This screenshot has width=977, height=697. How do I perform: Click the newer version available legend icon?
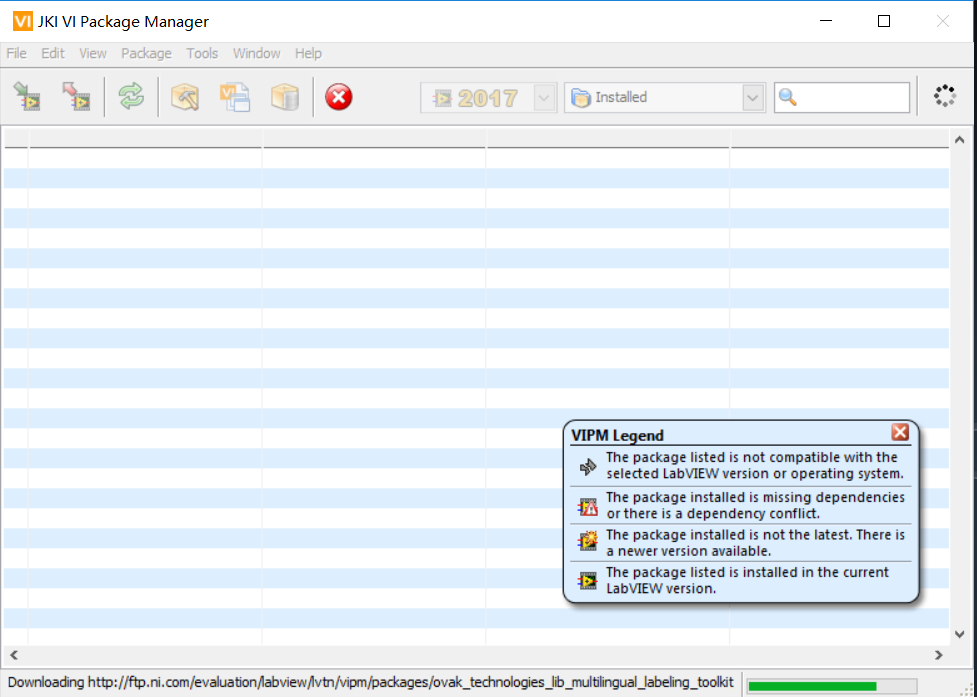point(588,541)
